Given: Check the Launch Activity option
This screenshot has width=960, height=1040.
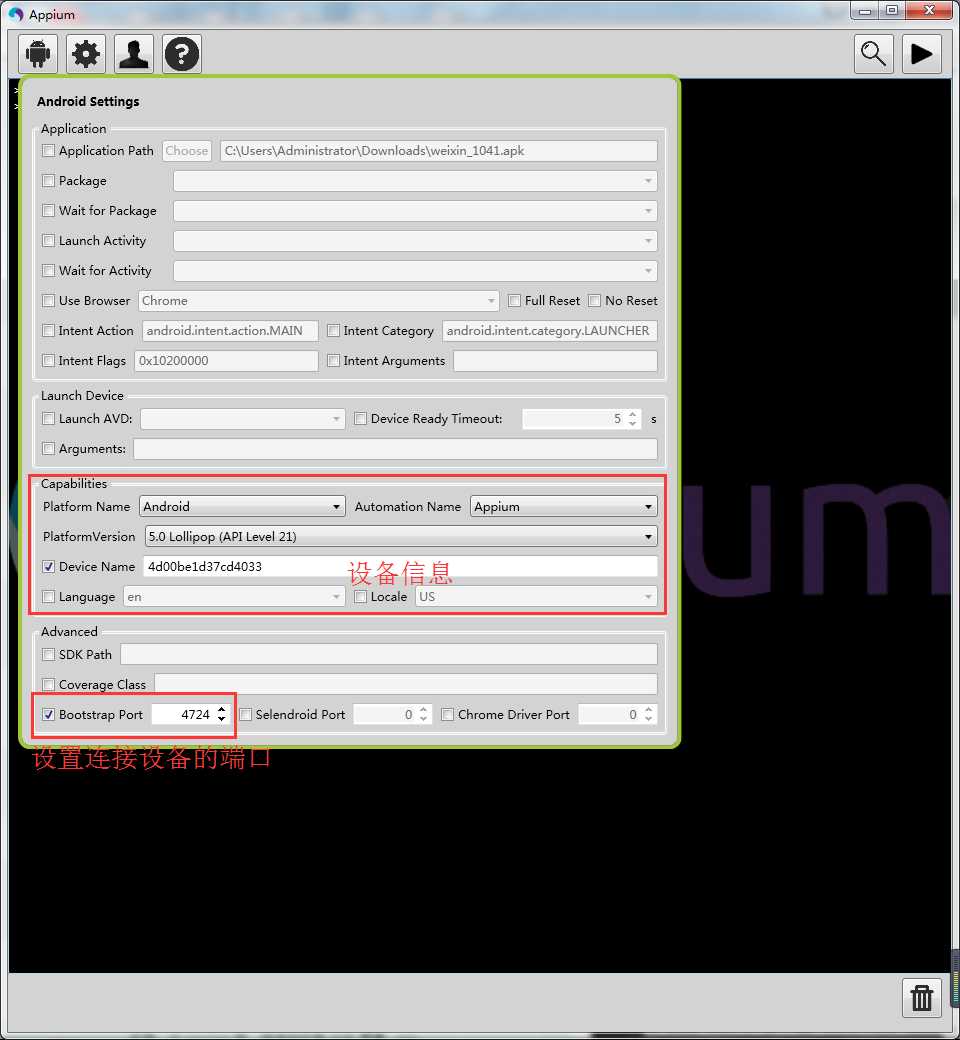Looking at the screenshot, I should click(x=48, y=240).
